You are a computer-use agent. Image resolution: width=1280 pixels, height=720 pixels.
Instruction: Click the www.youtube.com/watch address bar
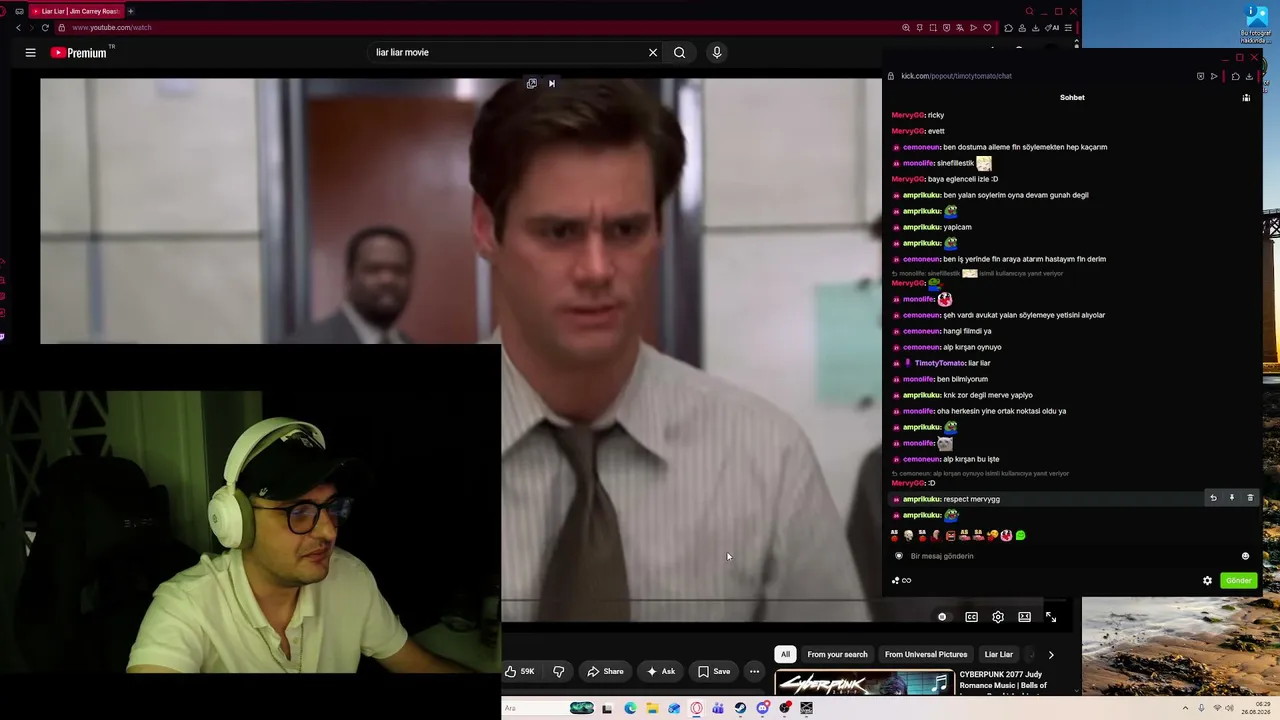111,28
